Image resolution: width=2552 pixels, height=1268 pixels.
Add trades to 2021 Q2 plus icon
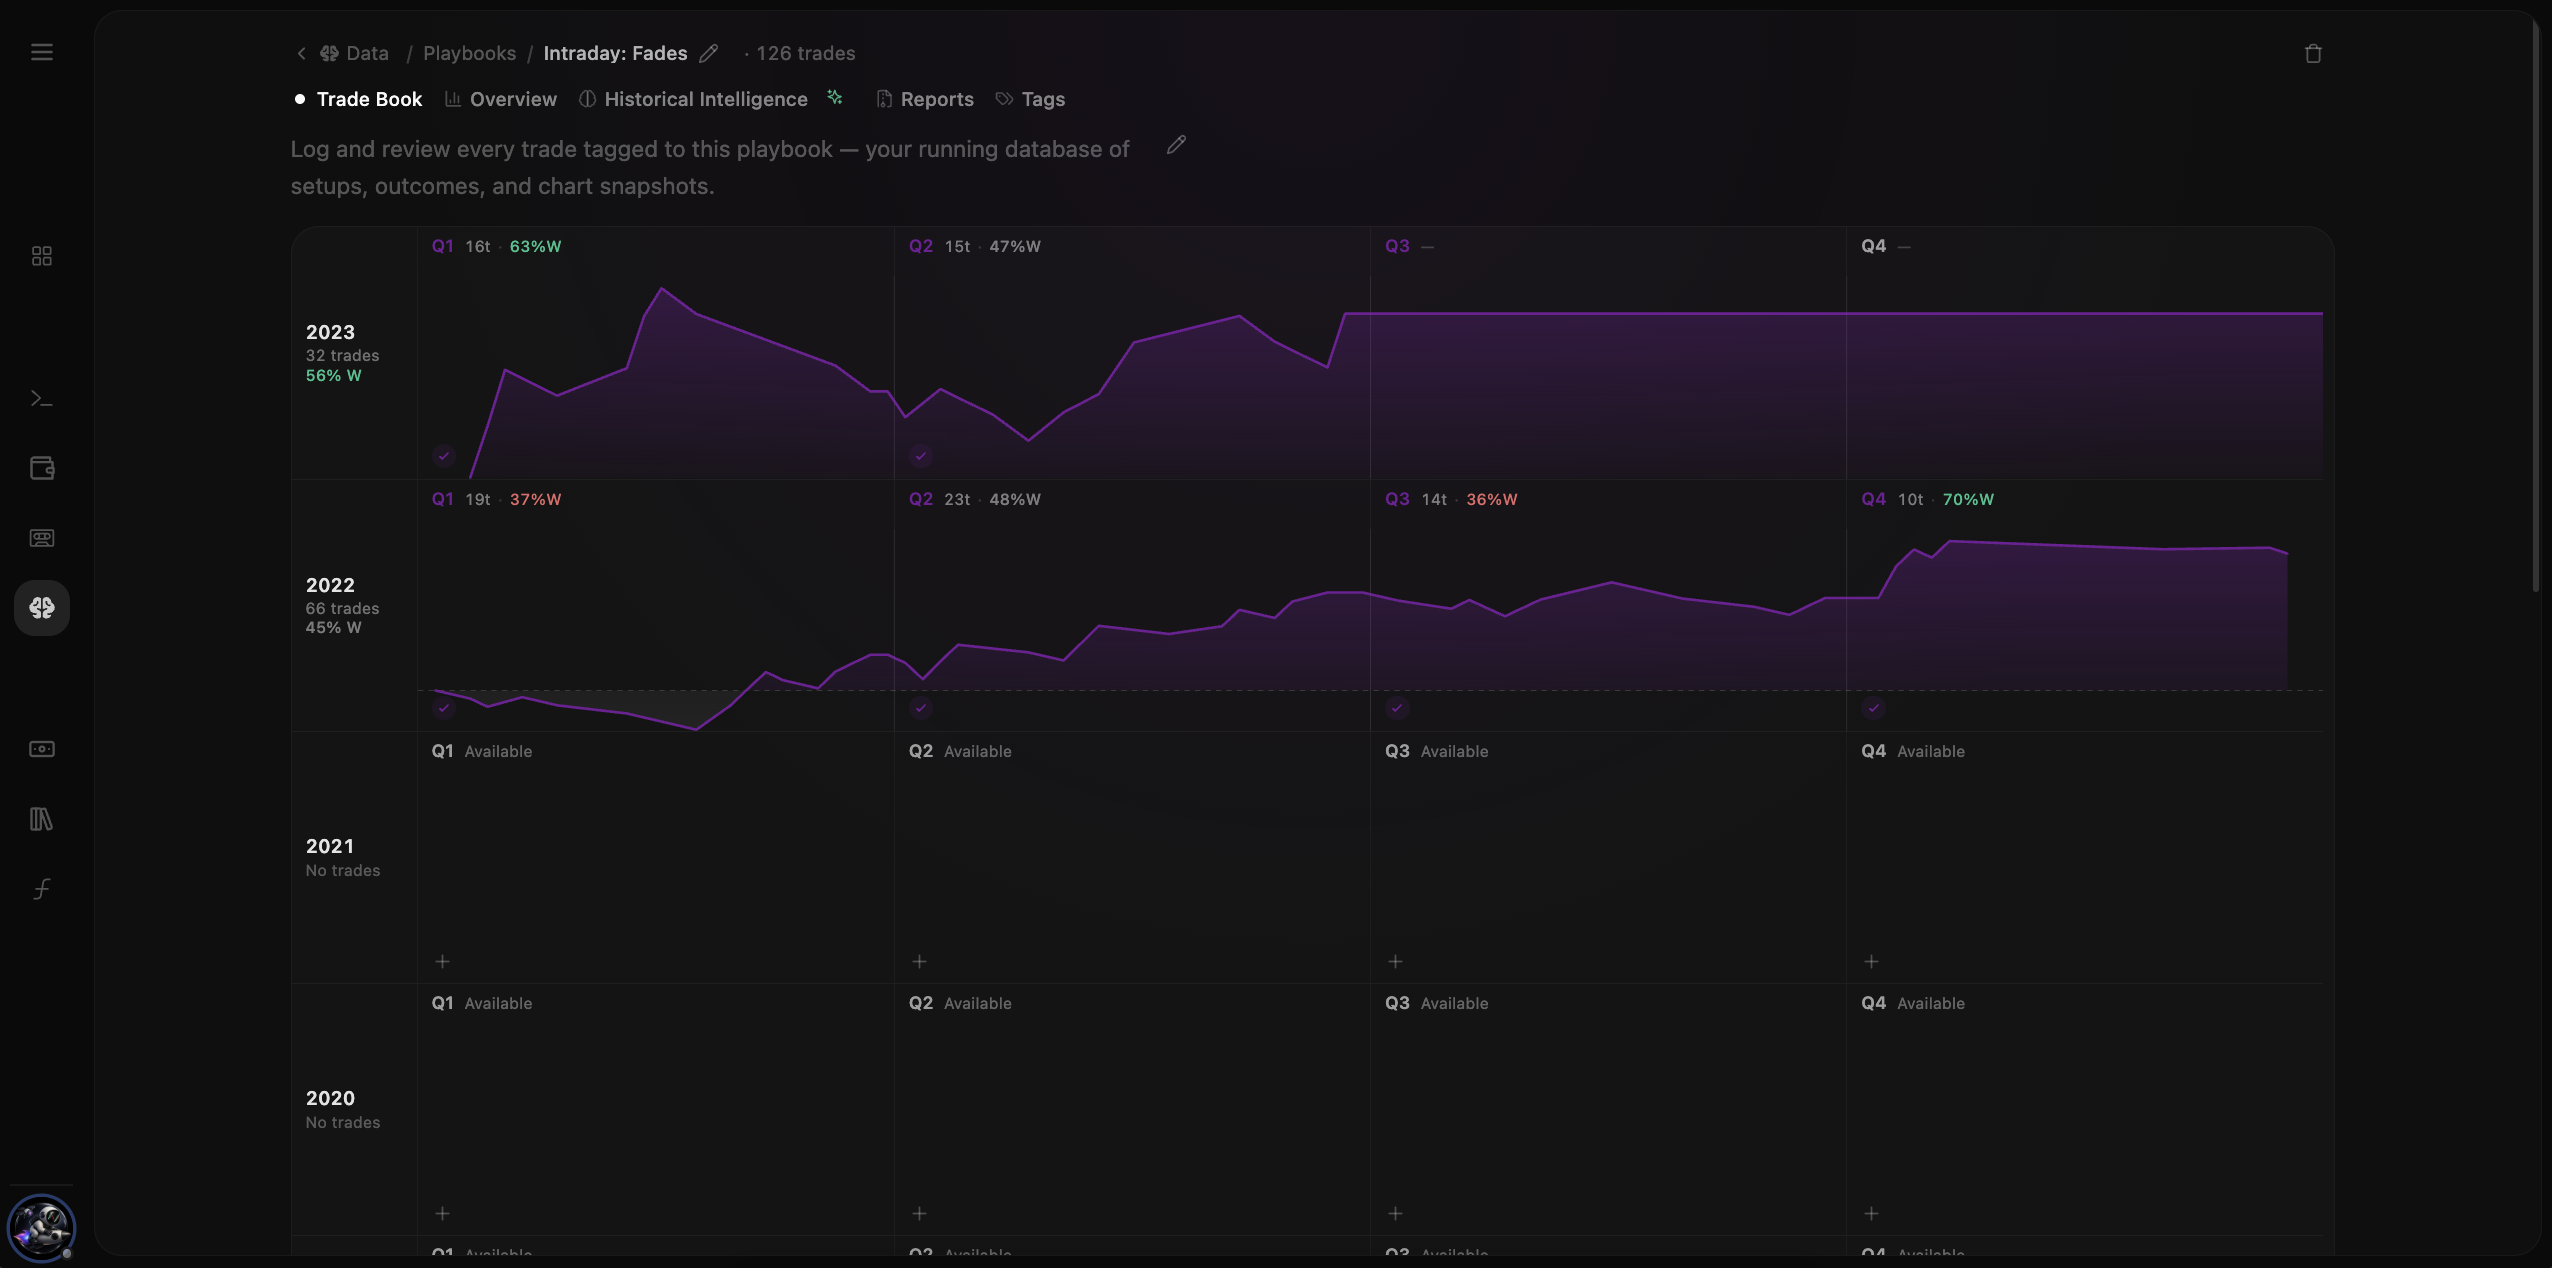919,961
